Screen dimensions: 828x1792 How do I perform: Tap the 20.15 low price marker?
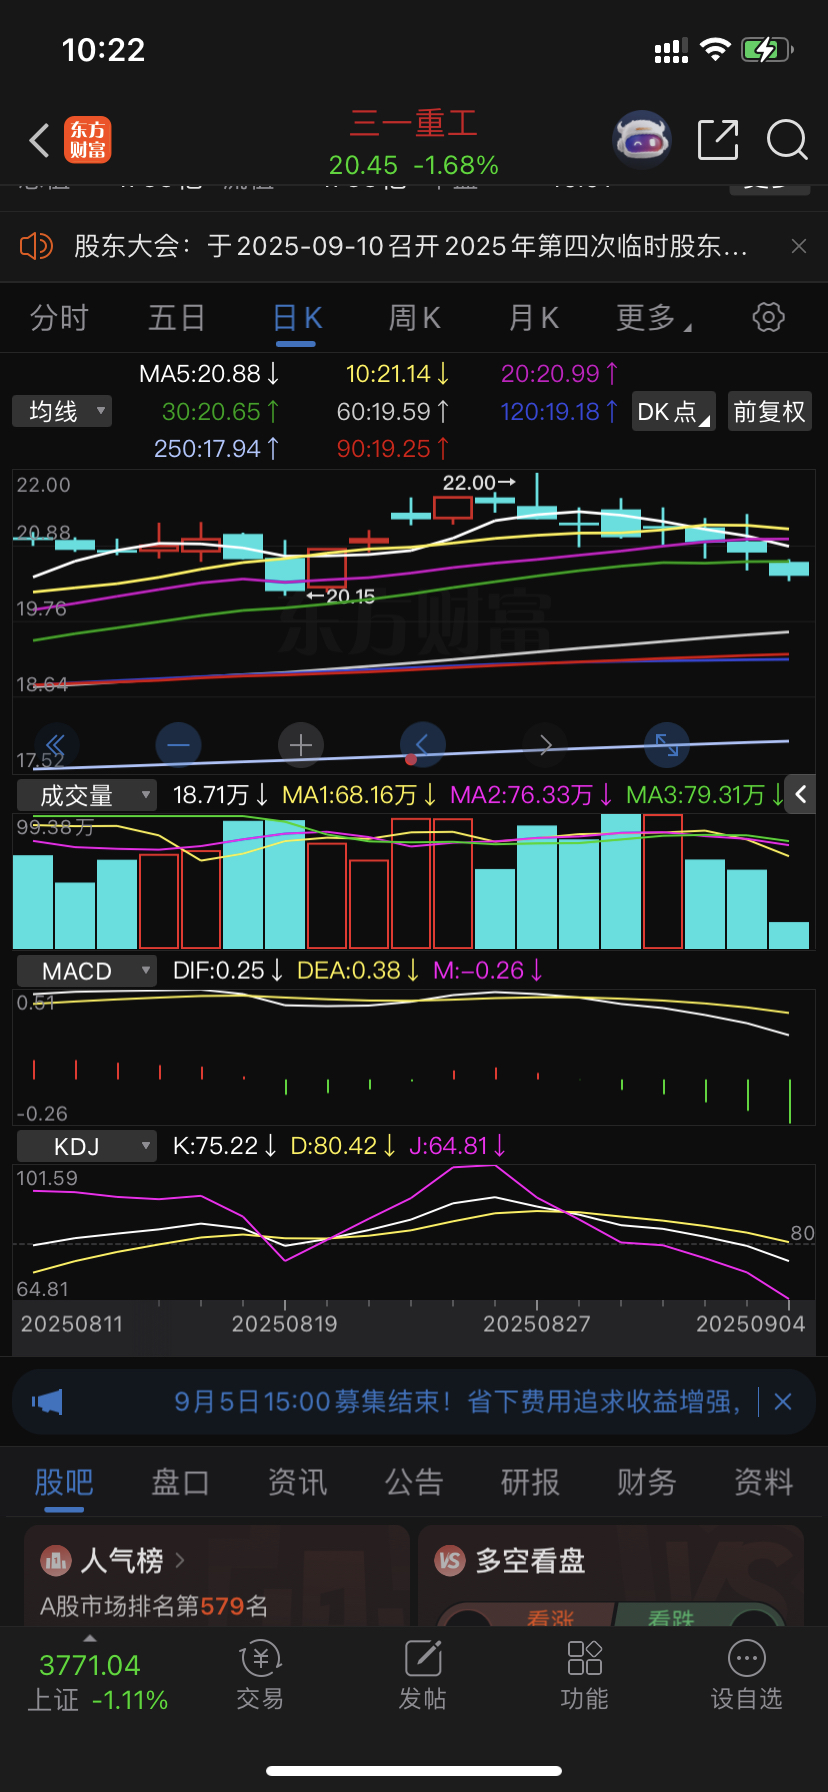pyautogui.click(x=340, y=596)
